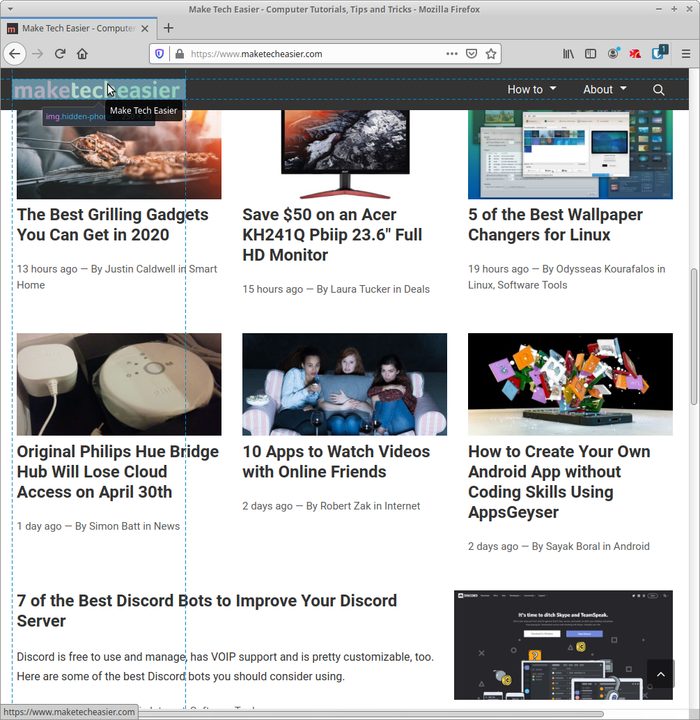The image size is (700, 720).
Task: Open The Best Grilling Gadgets article
Action: click(113, 225)
